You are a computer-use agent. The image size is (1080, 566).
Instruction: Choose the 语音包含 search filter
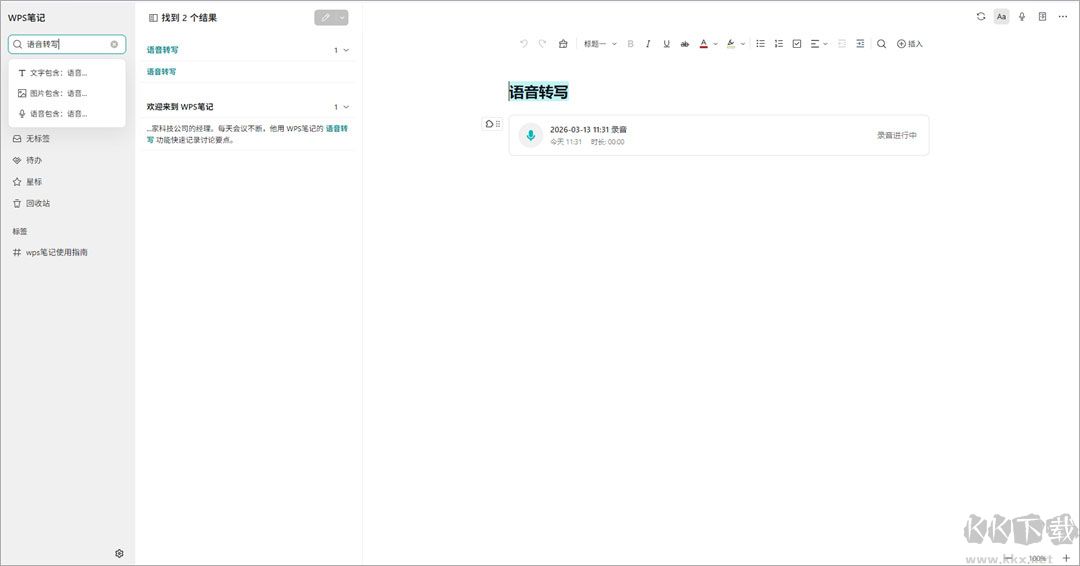[x=67, y=114]
